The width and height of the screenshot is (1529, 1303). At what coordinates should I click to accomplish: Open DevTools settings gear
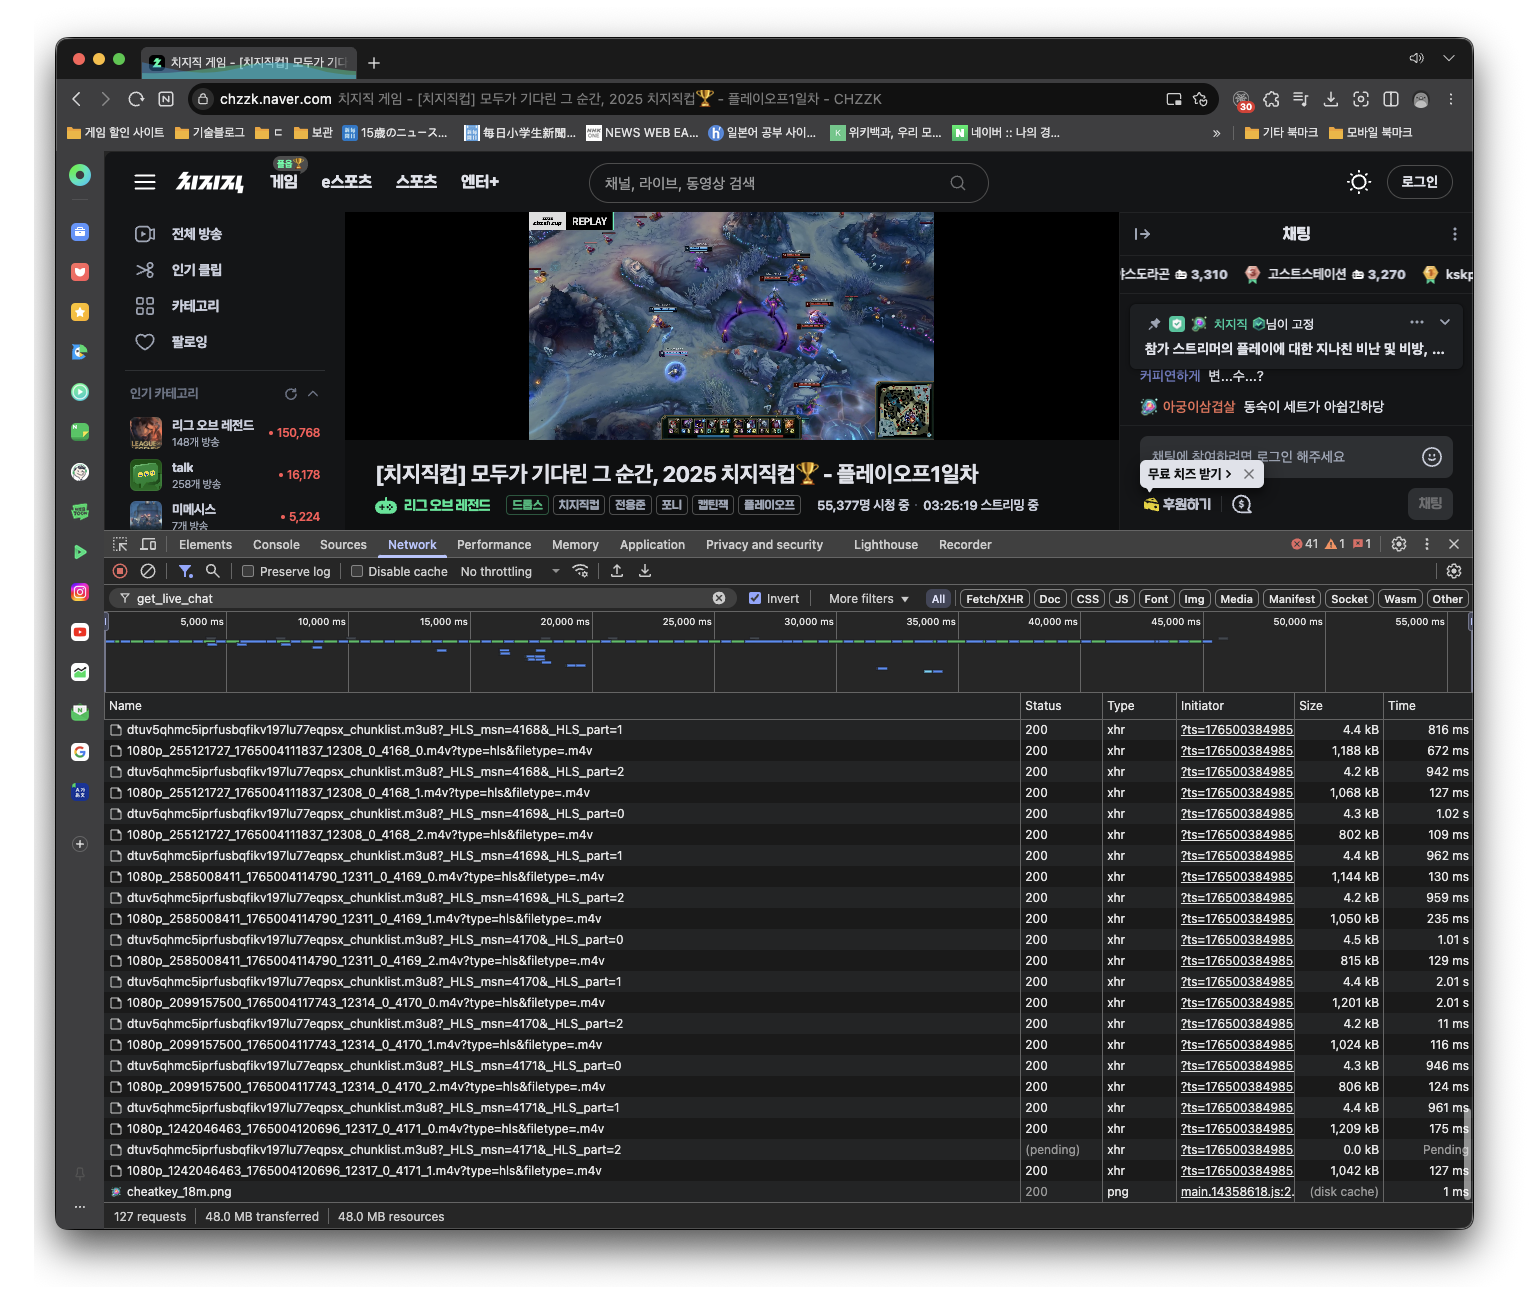tap(1399, 544)
